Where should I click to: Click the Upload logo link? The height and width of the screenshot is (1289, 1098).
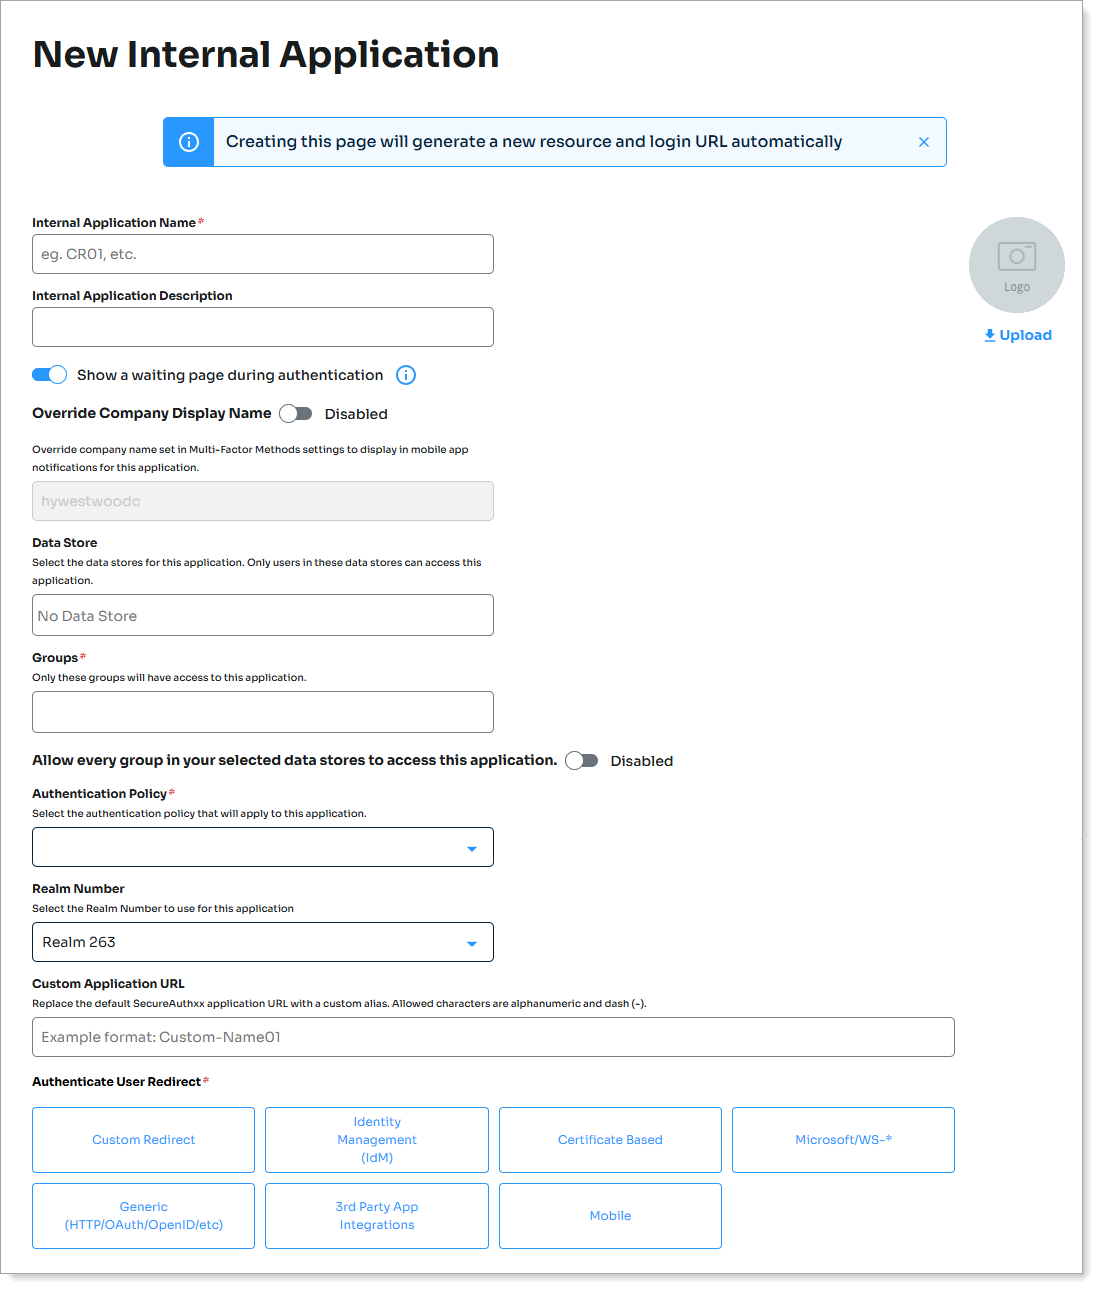pos(1017,335)
